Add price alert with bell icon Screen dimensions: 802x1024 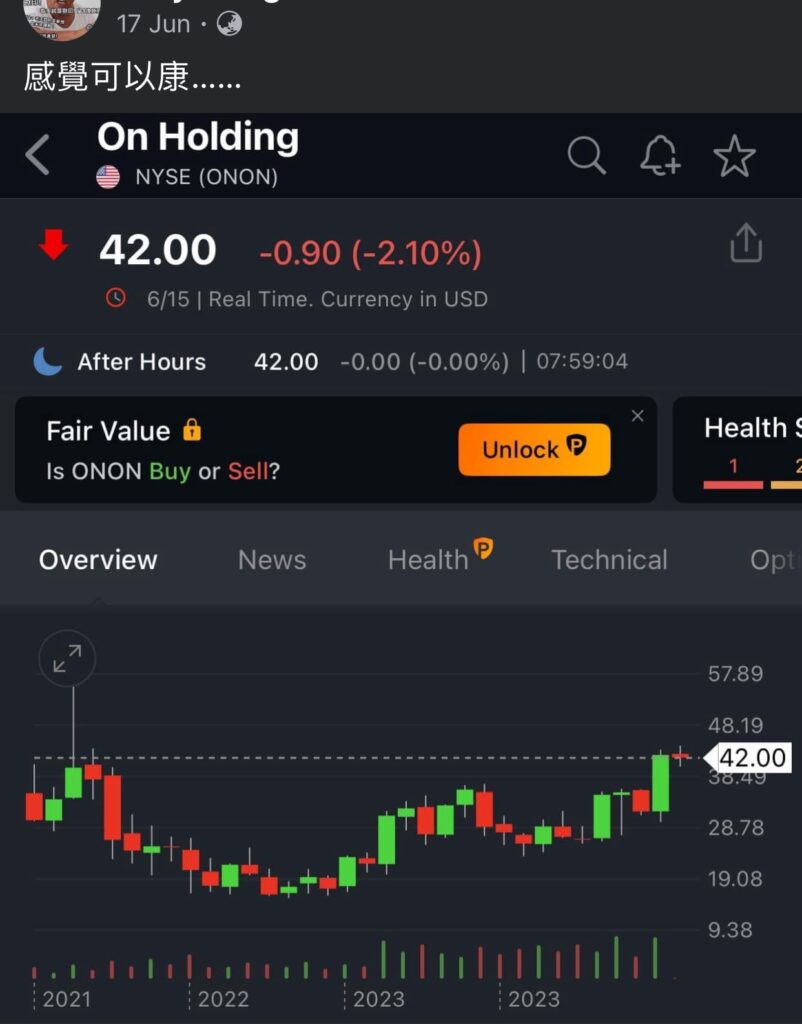(660, 156)
